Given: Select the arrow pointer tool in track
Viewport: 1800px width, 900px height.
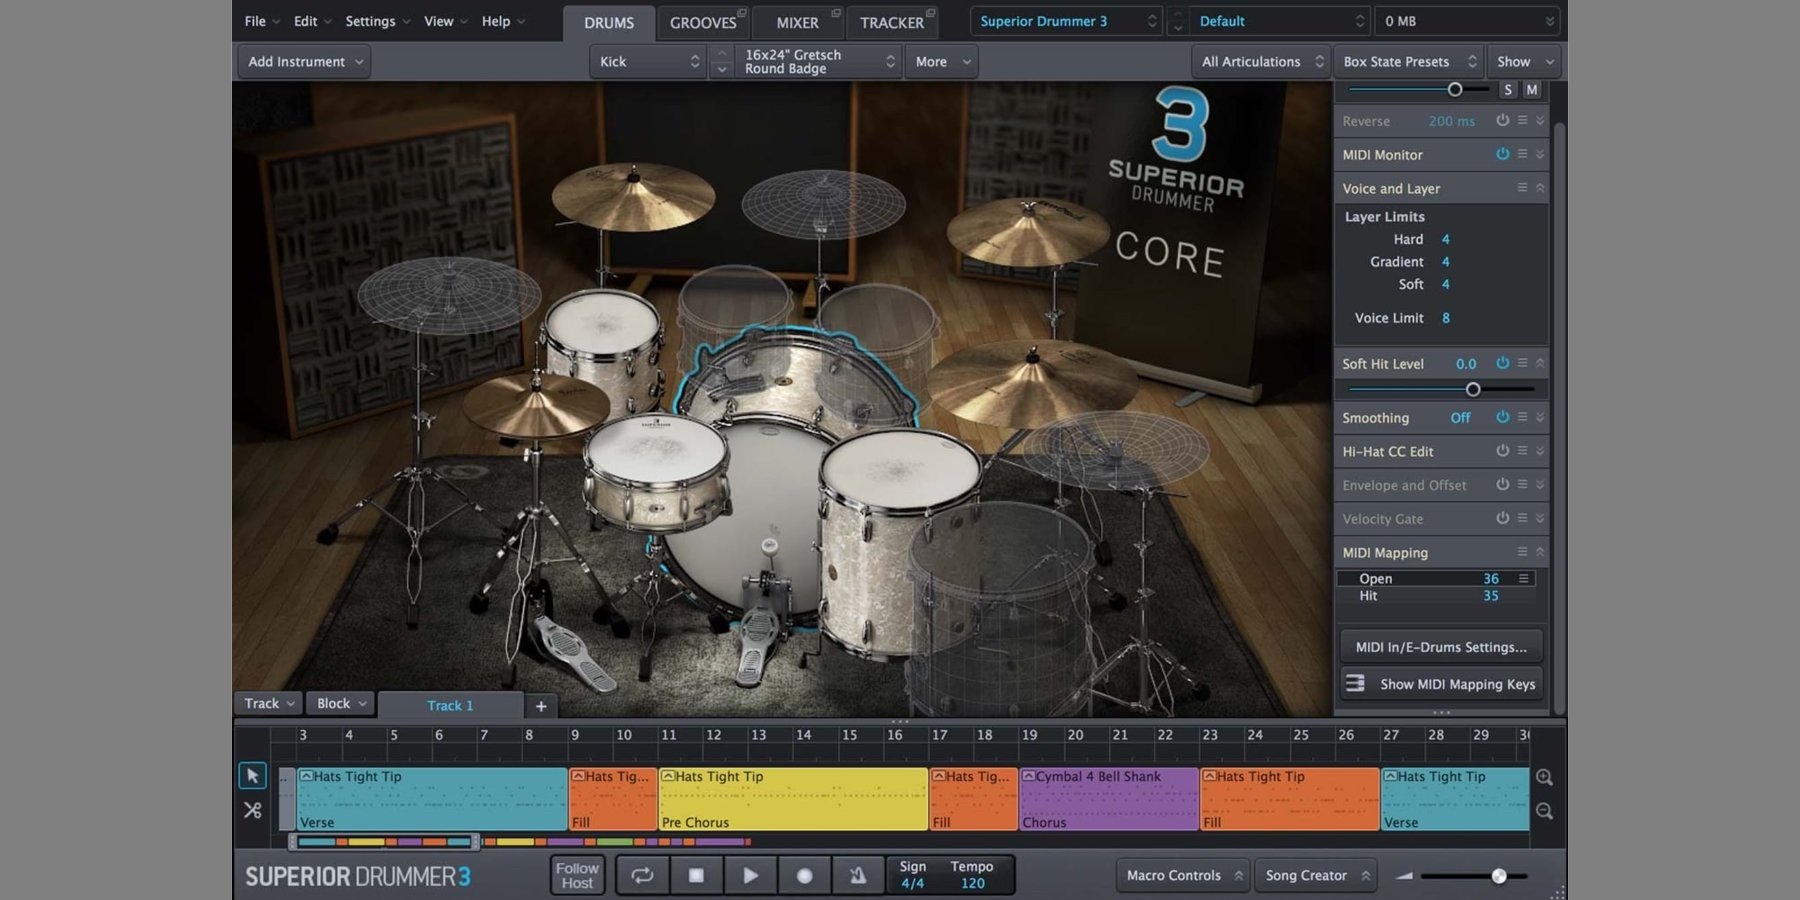Looking at the screenshot, I should pos(252,776).
